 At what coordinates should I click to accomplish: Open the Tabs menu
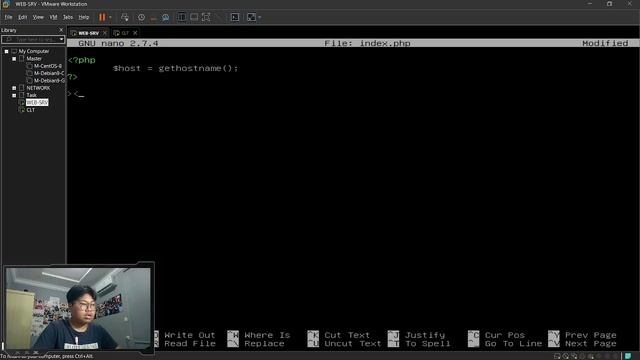[68, 17]
